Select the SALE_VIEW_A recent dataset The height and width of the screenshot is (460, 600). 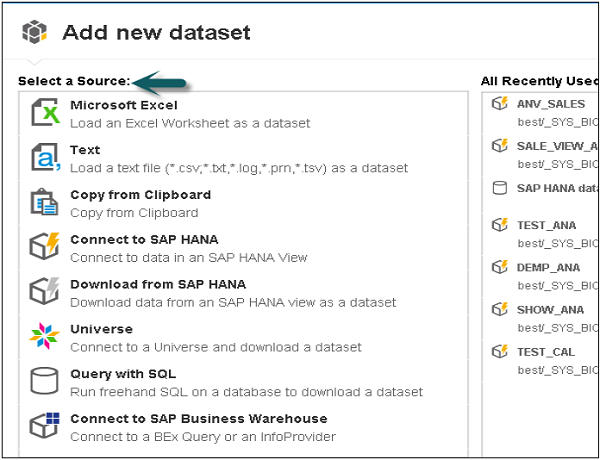click(557, 145)
